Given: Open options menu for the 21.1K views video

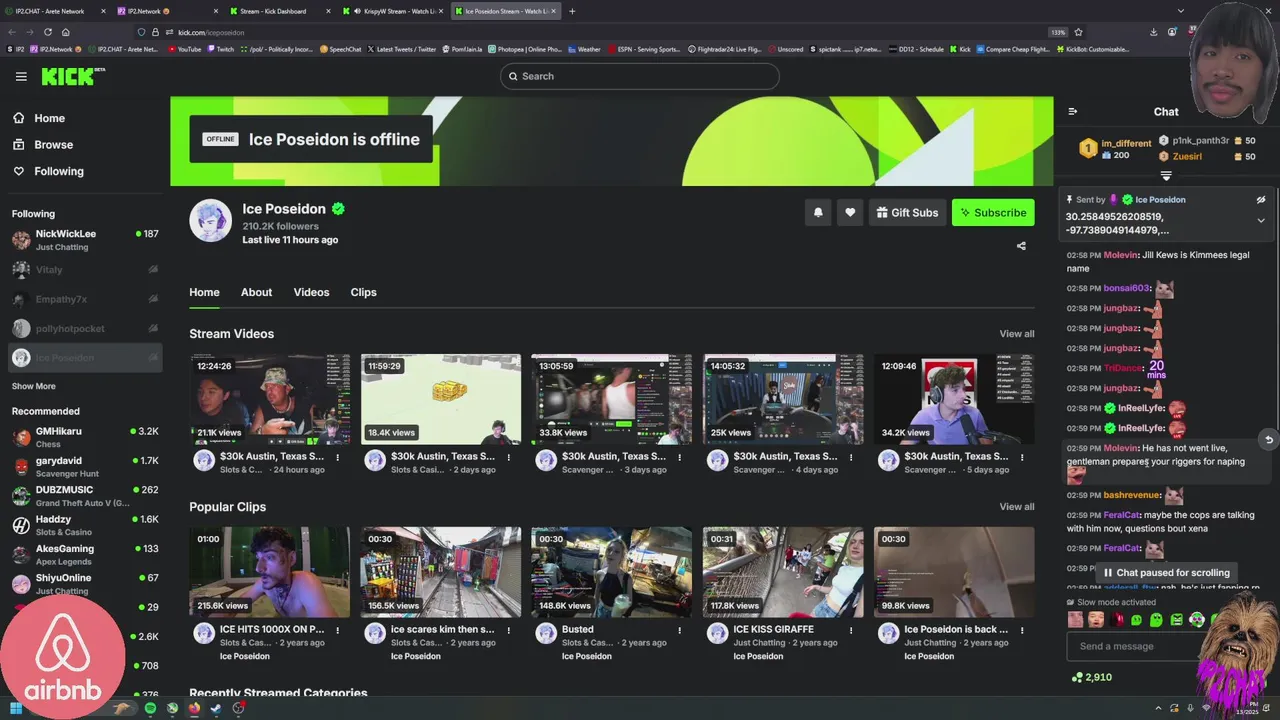Looking at the screenshot, I should pyautogui.click(x=338, y=457).
